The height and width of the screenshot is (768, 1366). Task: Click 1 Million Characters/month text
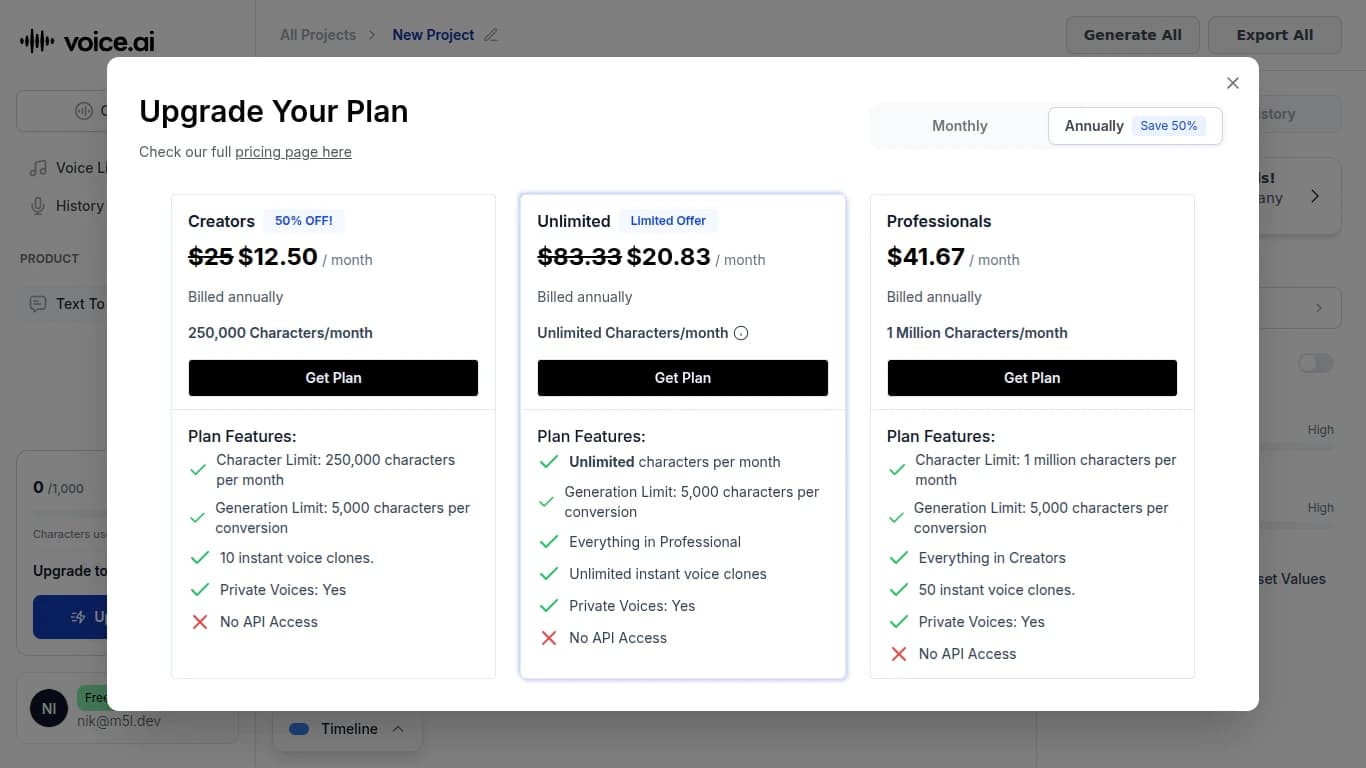click(977, 333)
